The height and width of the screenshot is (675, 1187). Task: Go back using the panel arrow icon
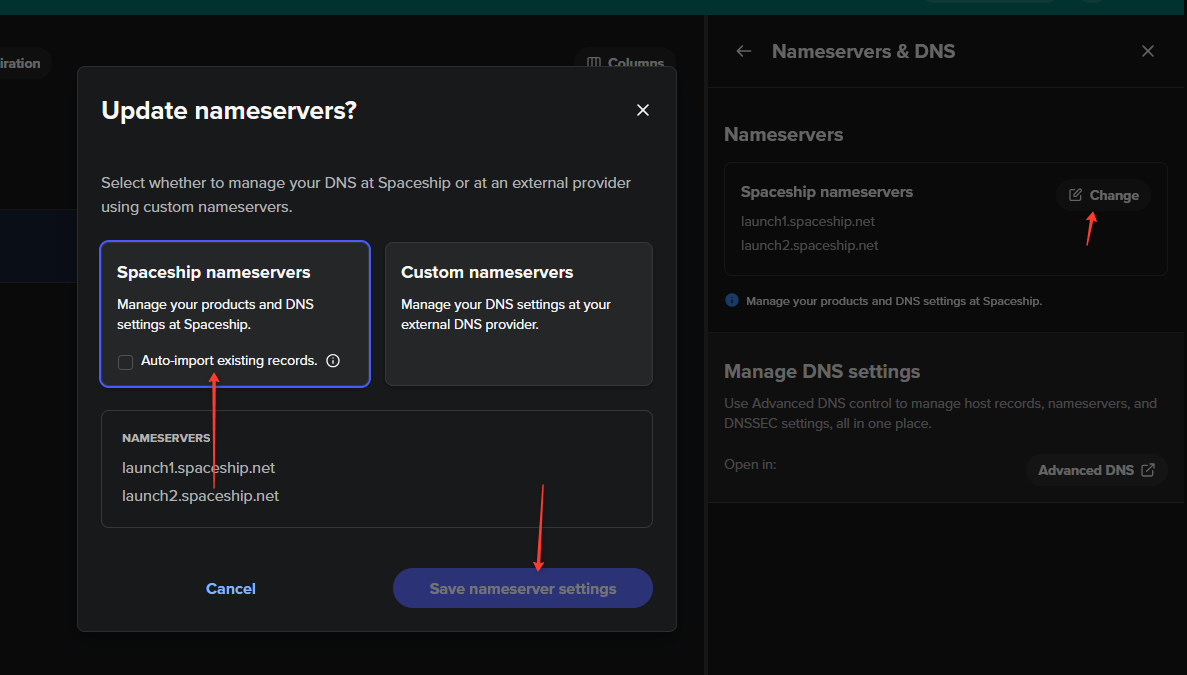(743, 51)
